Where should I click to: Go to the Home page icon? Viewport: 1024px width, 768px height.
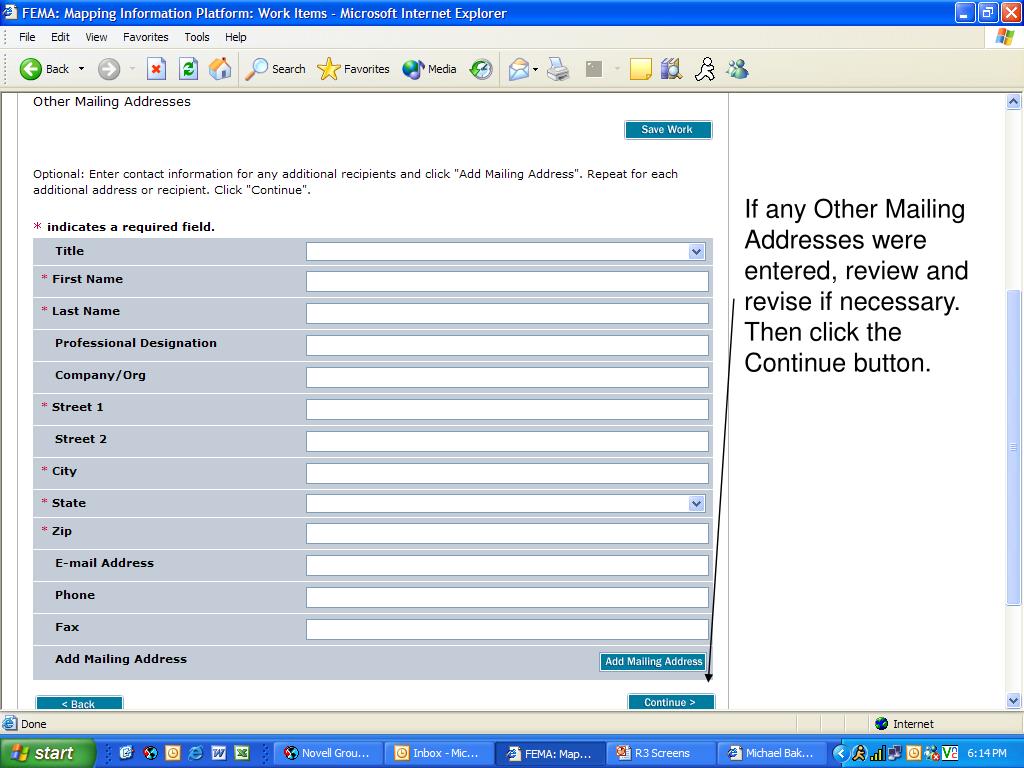point(220,69)
